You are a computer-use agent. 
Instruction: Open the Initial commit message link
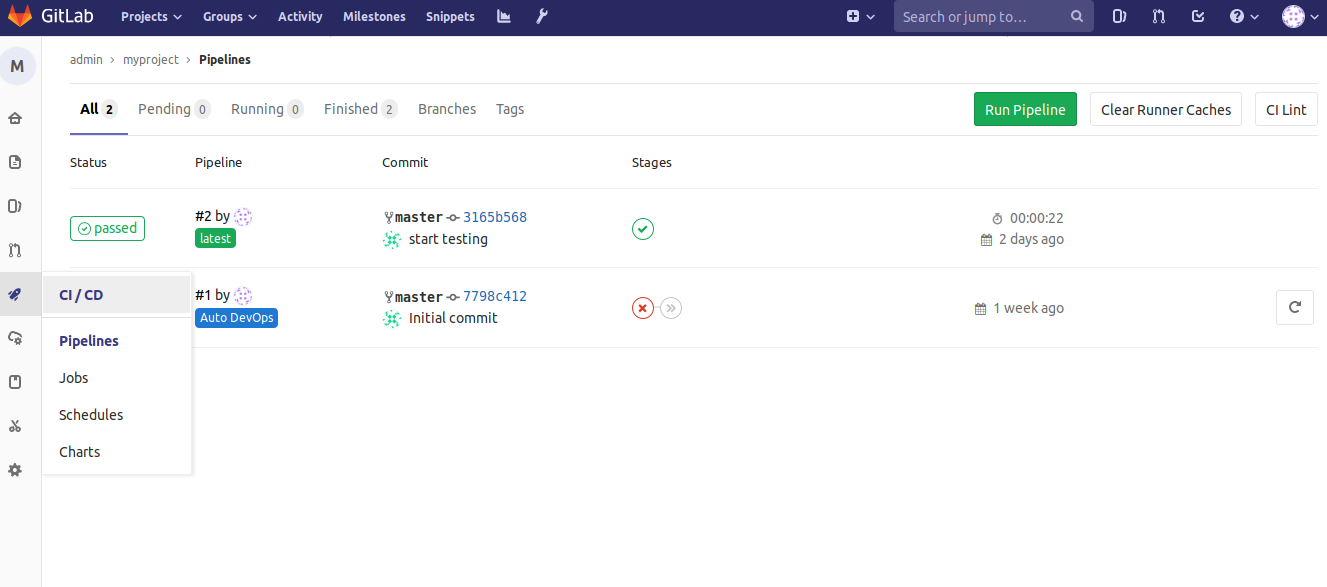pyautogui.click(x=453, y=318)
